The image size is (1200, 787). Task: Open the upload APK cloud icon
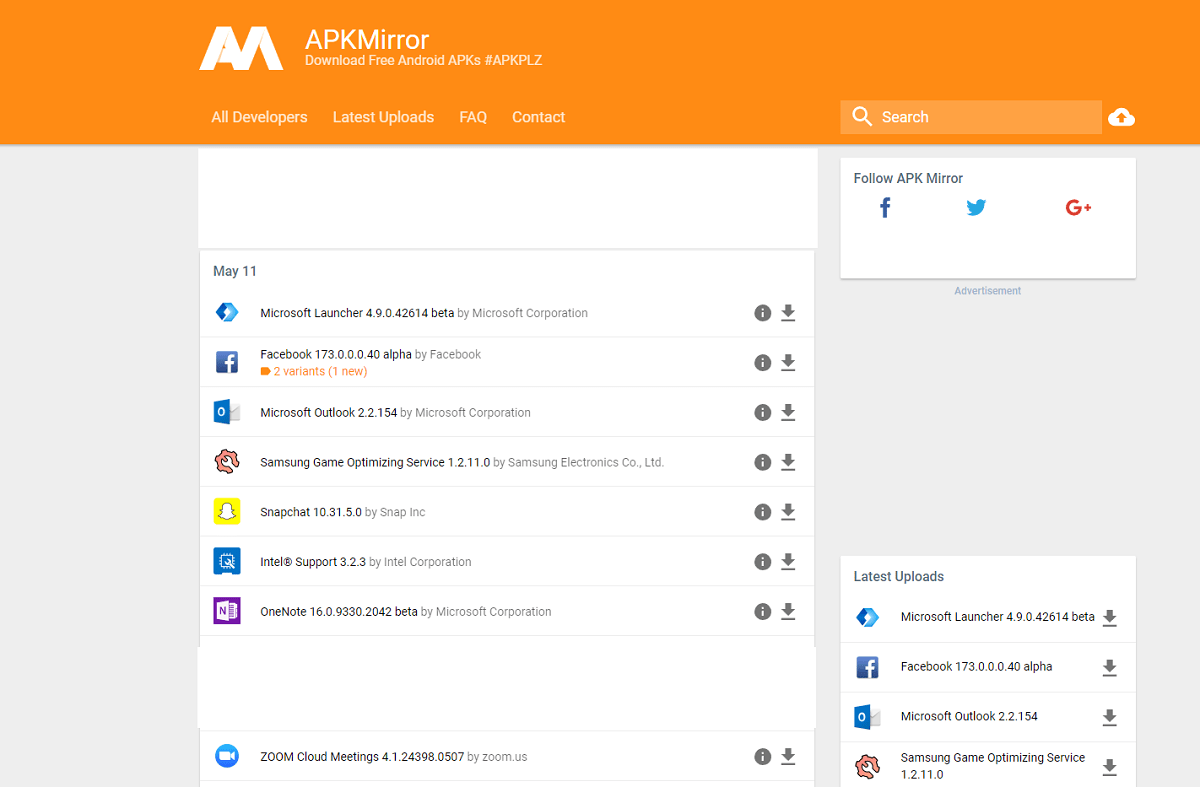[1121, 117]
